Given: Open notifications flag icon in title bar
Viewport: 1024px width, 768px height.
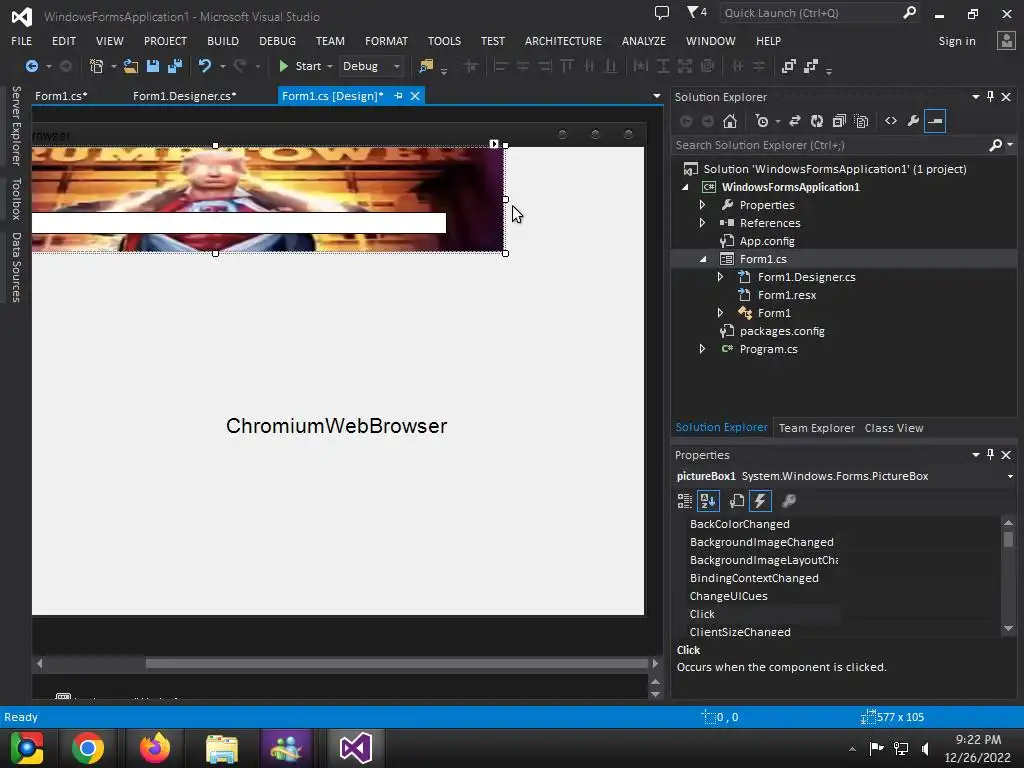Looking at the screenshot, I should pos(696,12).
